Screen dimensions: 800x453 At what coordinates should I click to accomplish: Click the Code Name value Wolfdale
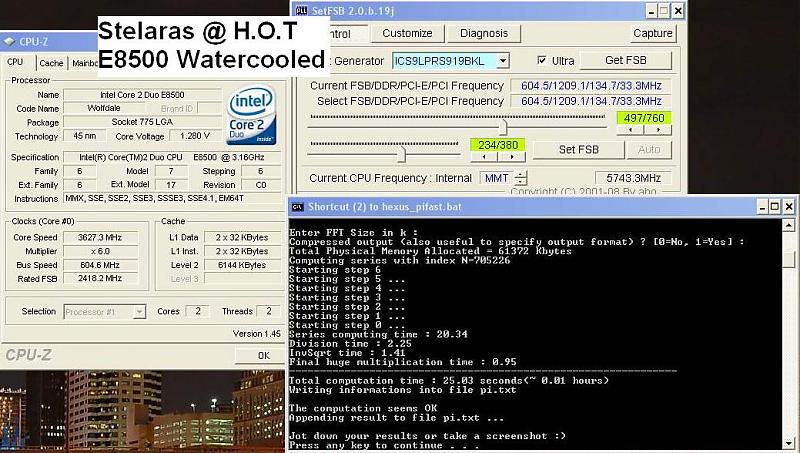(104, 108)
